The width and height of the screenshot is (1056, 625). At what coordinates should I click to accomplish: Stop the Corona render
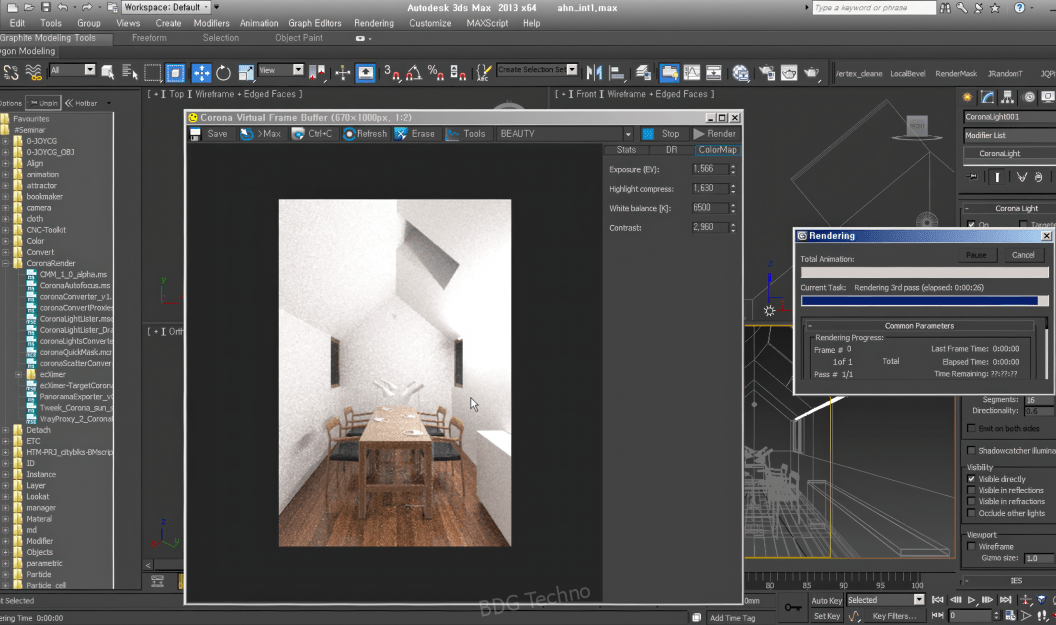tap(661, 134)
